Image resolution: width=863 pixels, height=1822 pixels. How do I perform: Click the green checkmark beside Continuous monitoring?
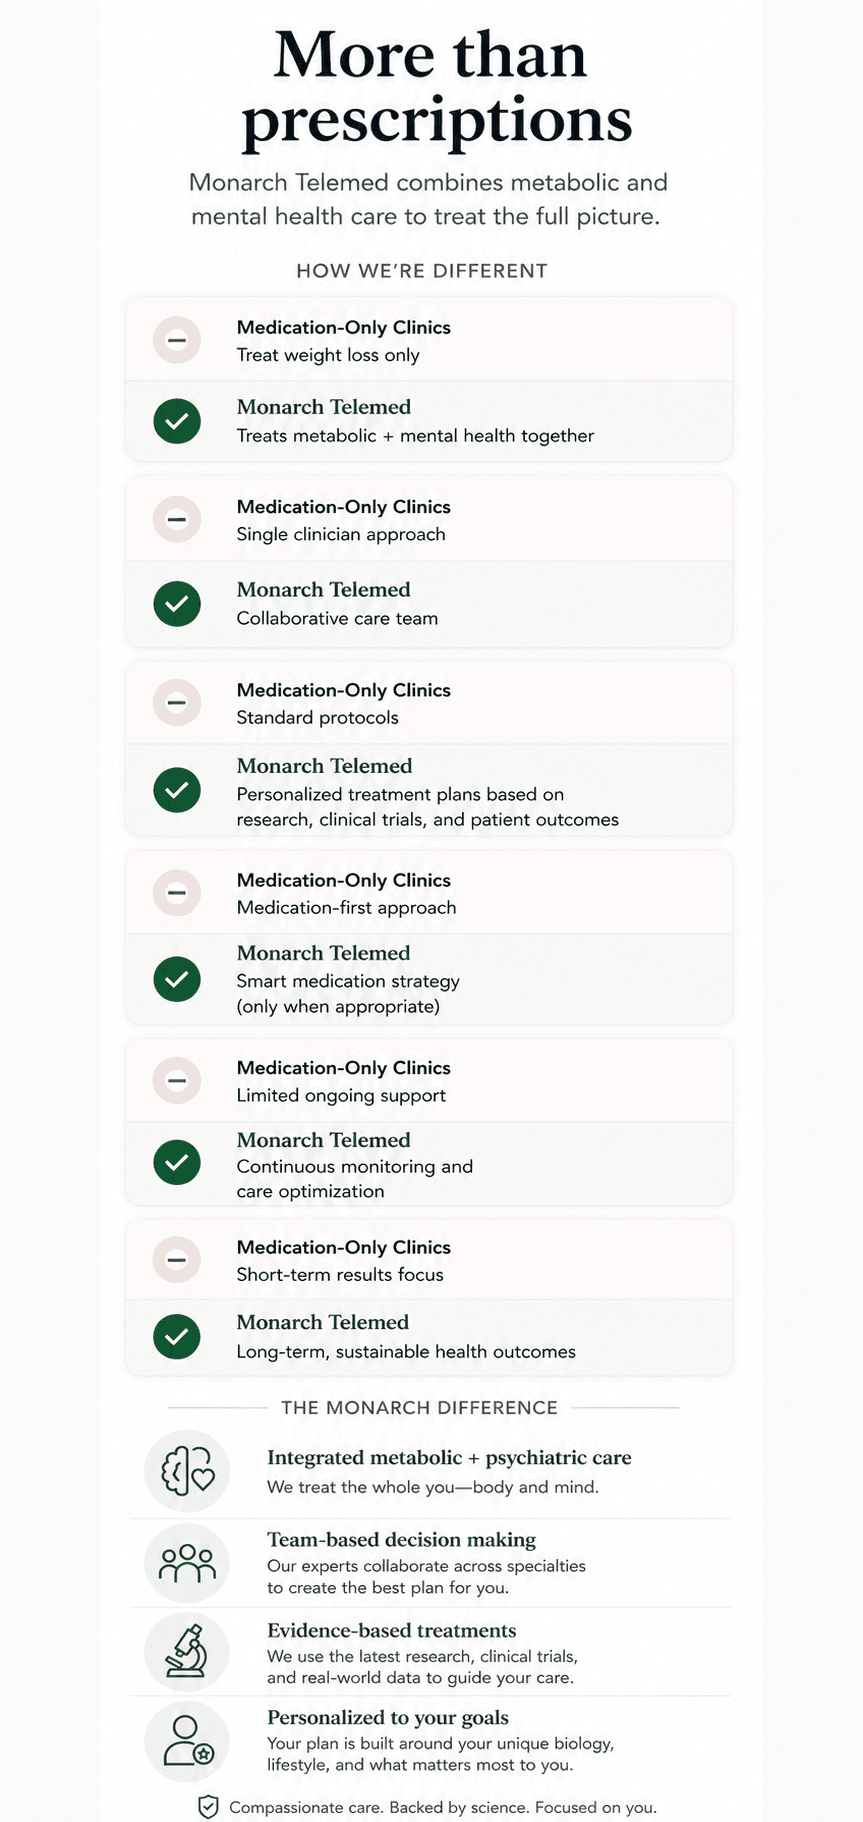tap(177, 1162)
